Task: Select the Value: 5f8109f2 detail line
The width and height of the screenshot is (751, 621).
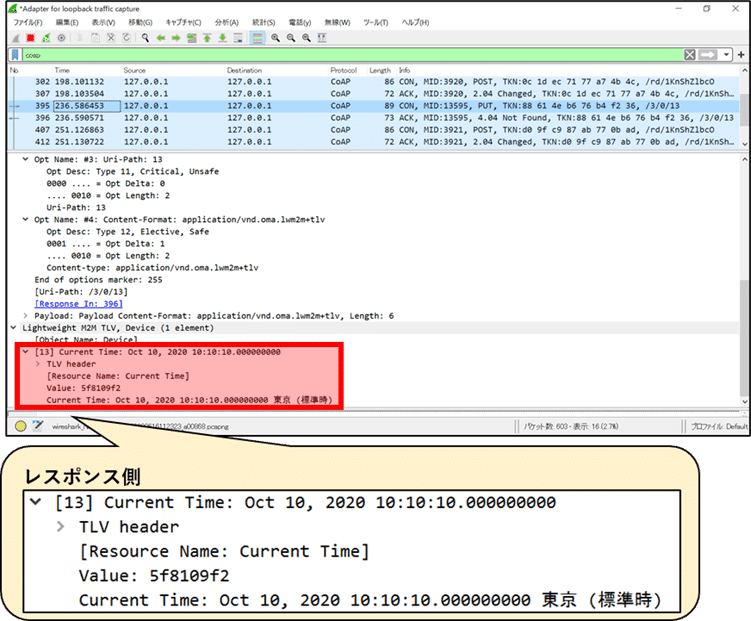Action: click(83, 388)
